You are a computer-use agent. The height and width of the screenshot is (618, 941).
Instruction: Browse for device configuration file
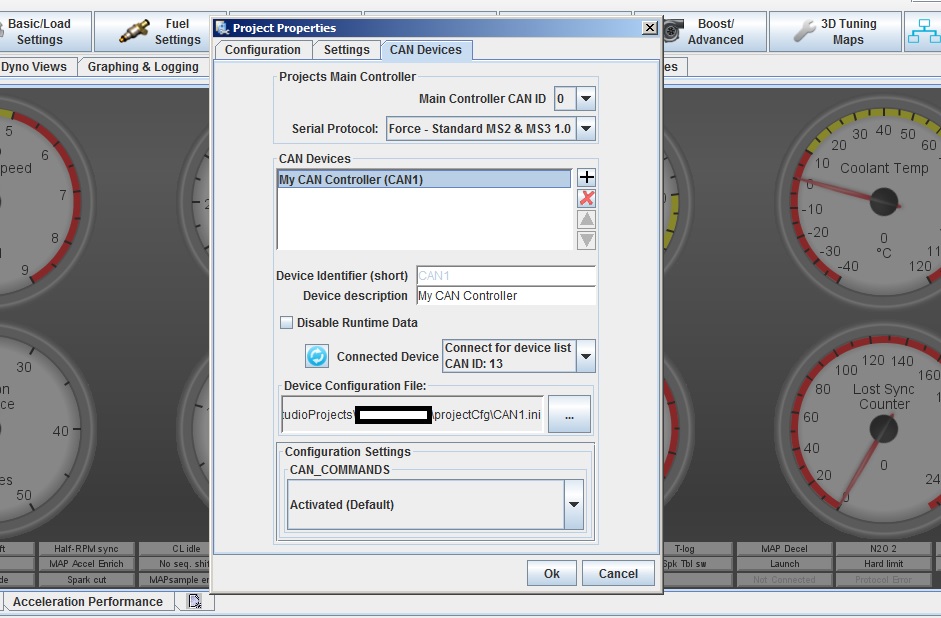pos(569,415)
